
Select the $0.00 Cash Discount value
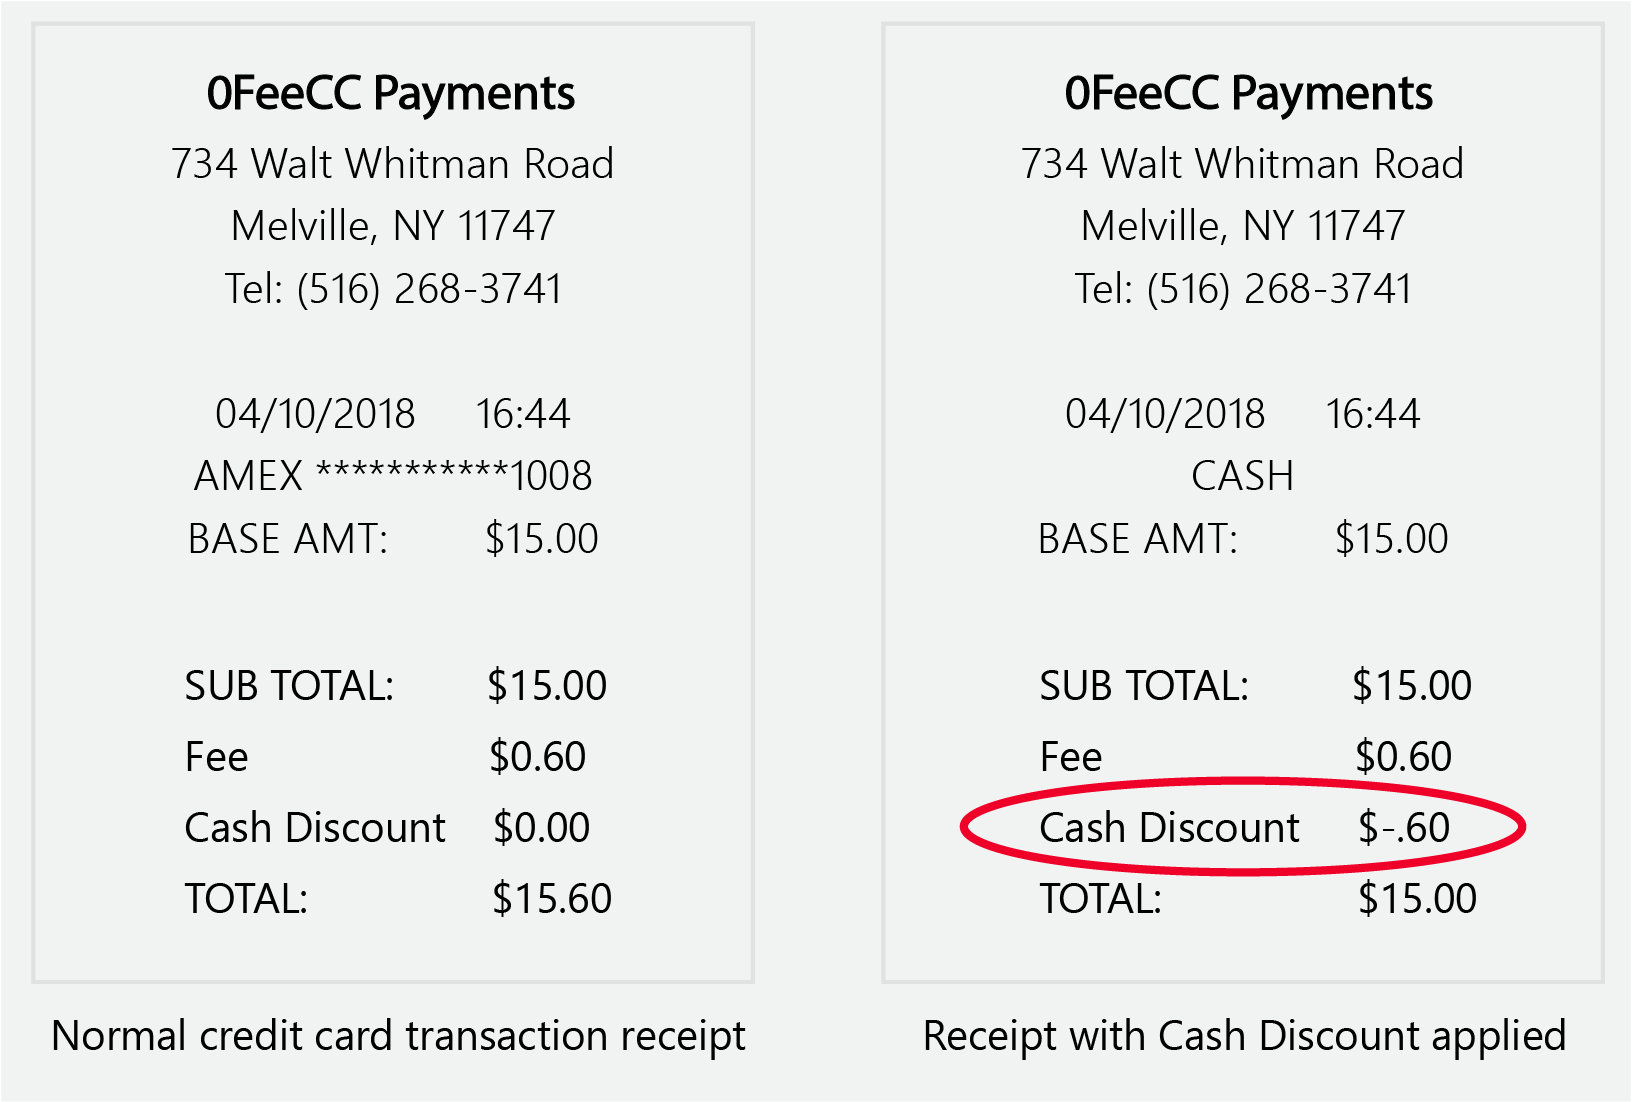[x=541, y=828]
